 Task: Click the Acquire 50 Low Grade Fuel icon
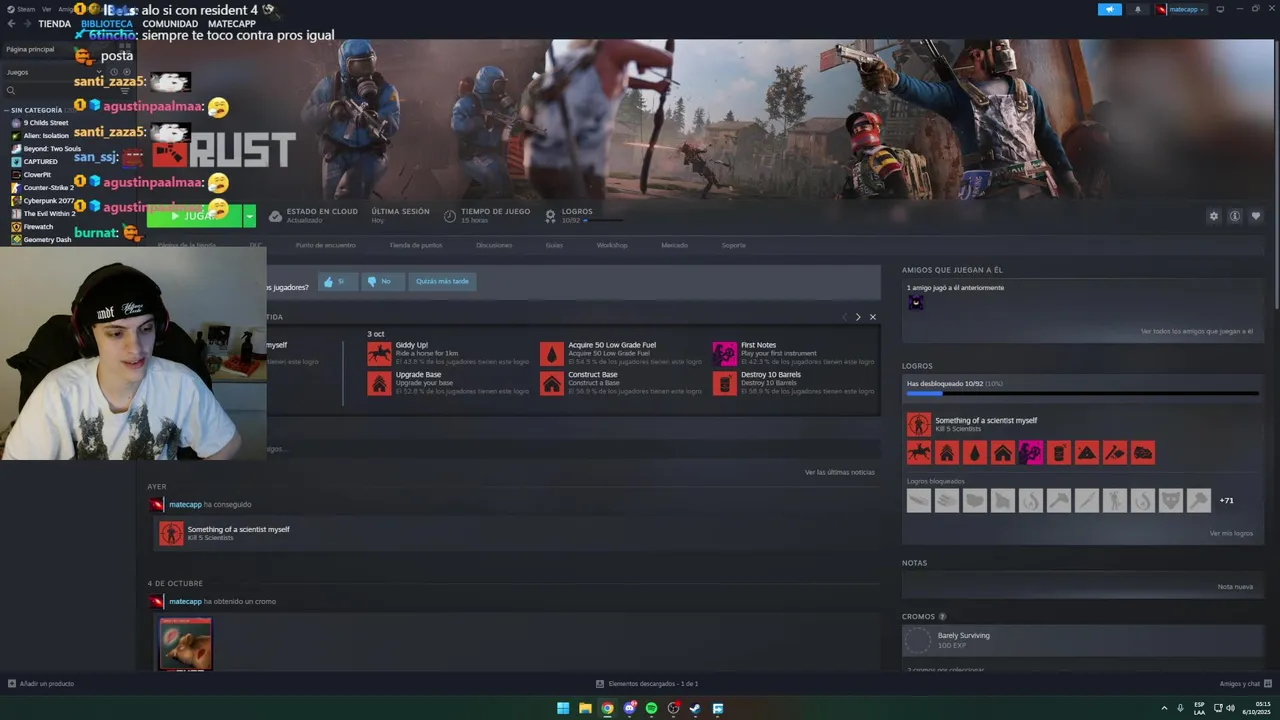(x=552, y=353)
